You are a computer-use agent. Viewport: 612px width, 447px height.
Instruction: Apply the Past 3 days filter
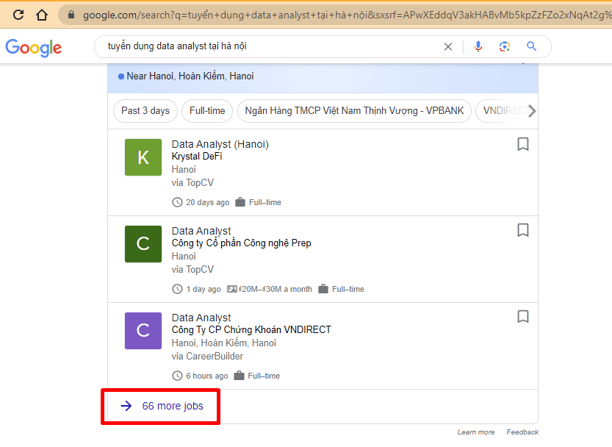[145, 111]
